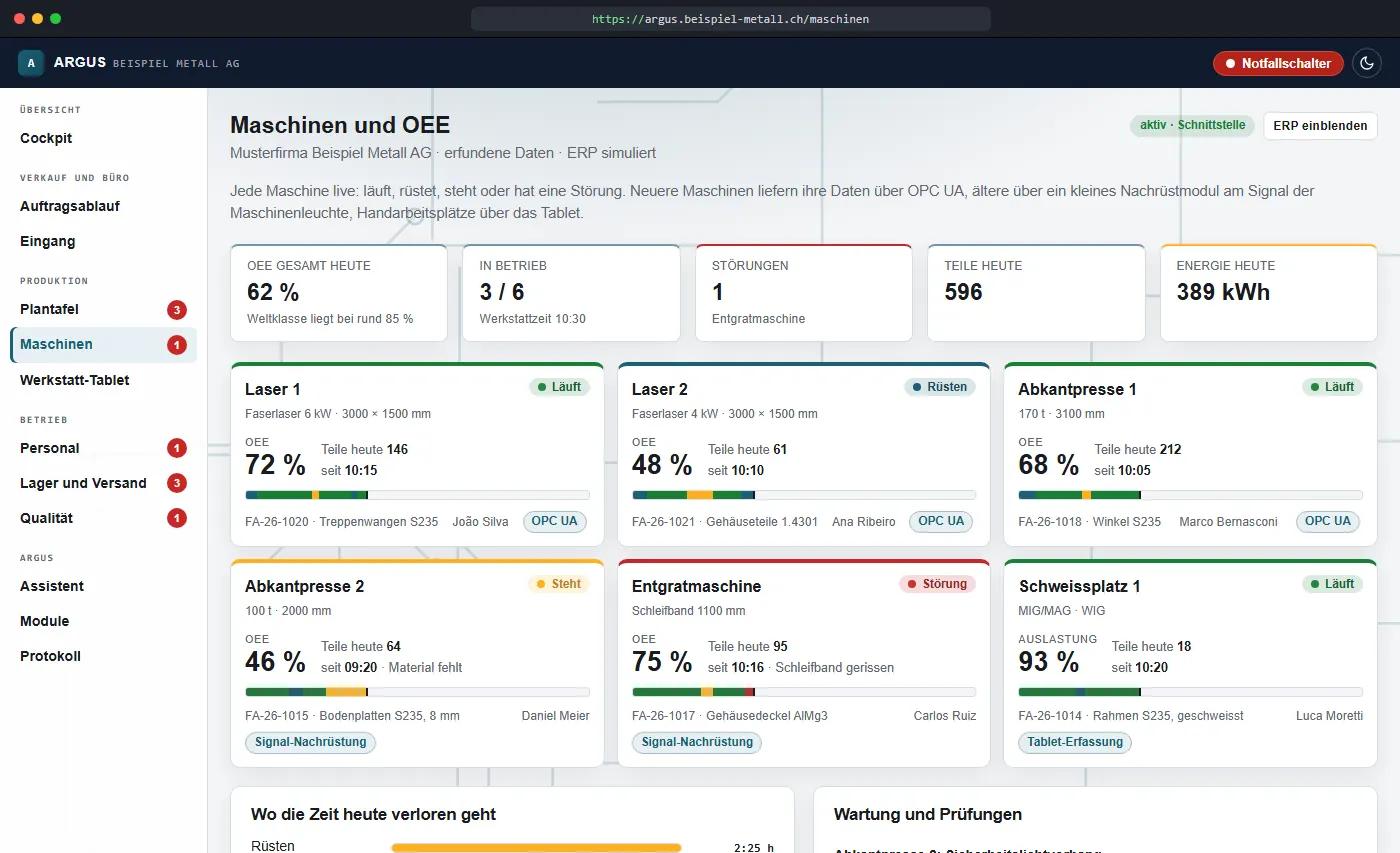Screen dimensions: 1400x853
Task: Toggle dark mode with the moon icon
Action: coord(1367,63)
